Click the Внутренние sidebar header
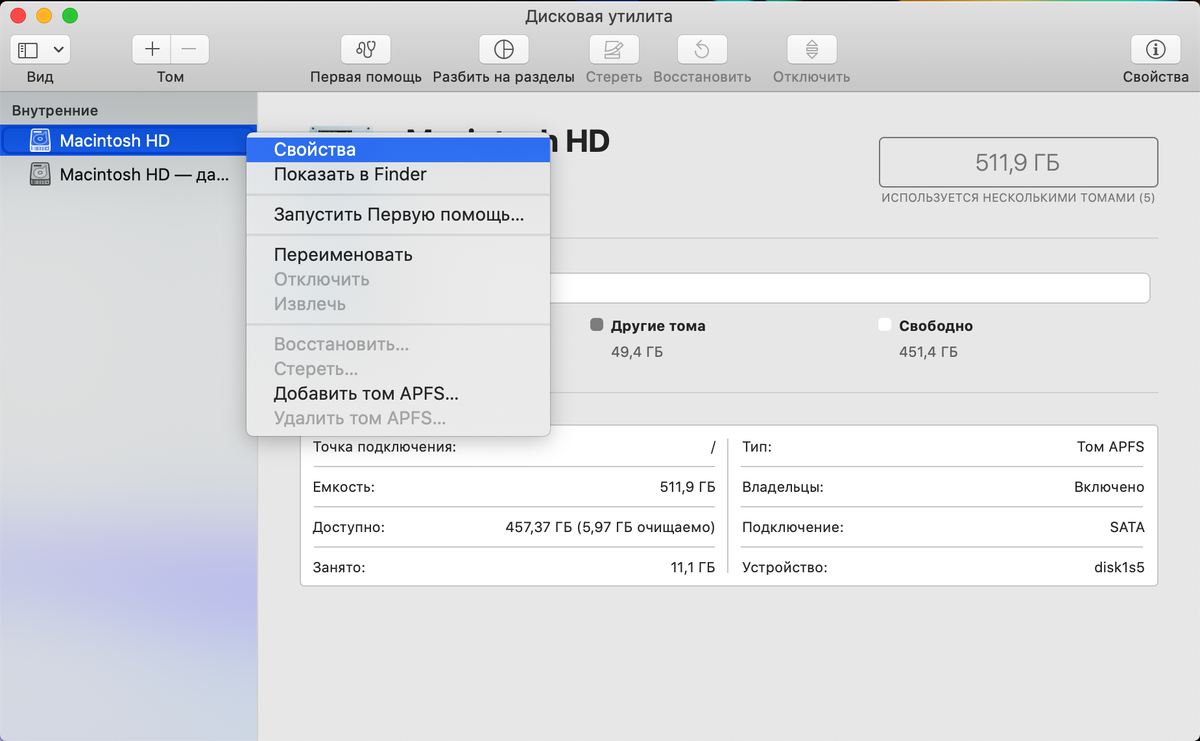The width and height of the screenshot is (1200, 741). 55,110
